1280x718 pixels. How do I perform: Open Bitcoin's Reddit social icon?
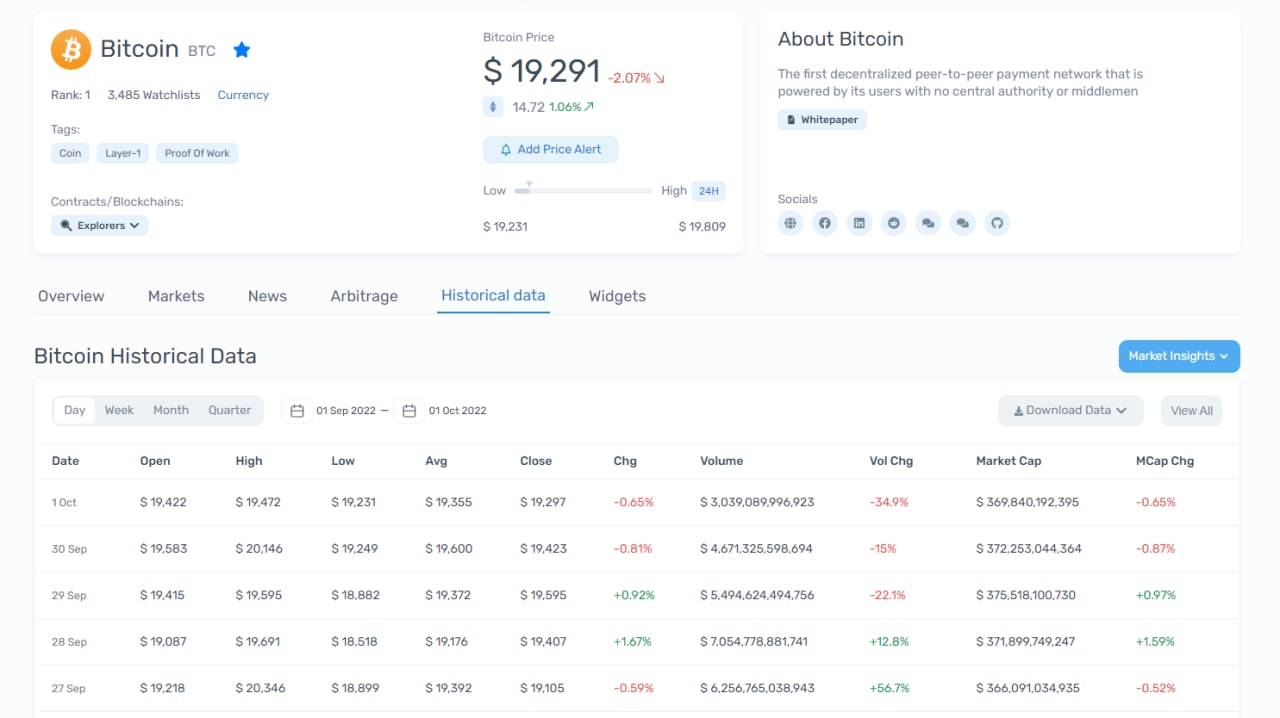pos(893,223)
